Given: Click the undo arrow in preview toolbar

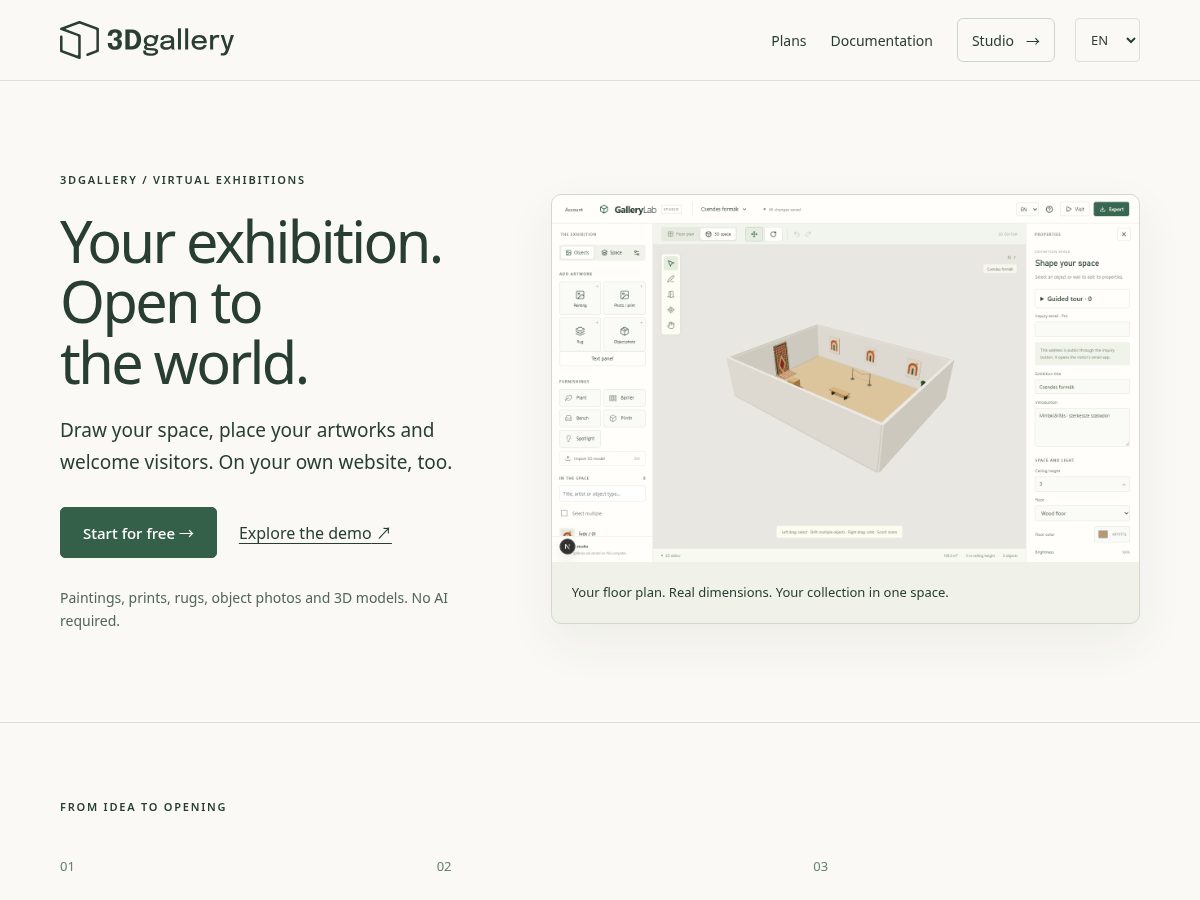Looking at the screenshot, I should pos(797,234).
